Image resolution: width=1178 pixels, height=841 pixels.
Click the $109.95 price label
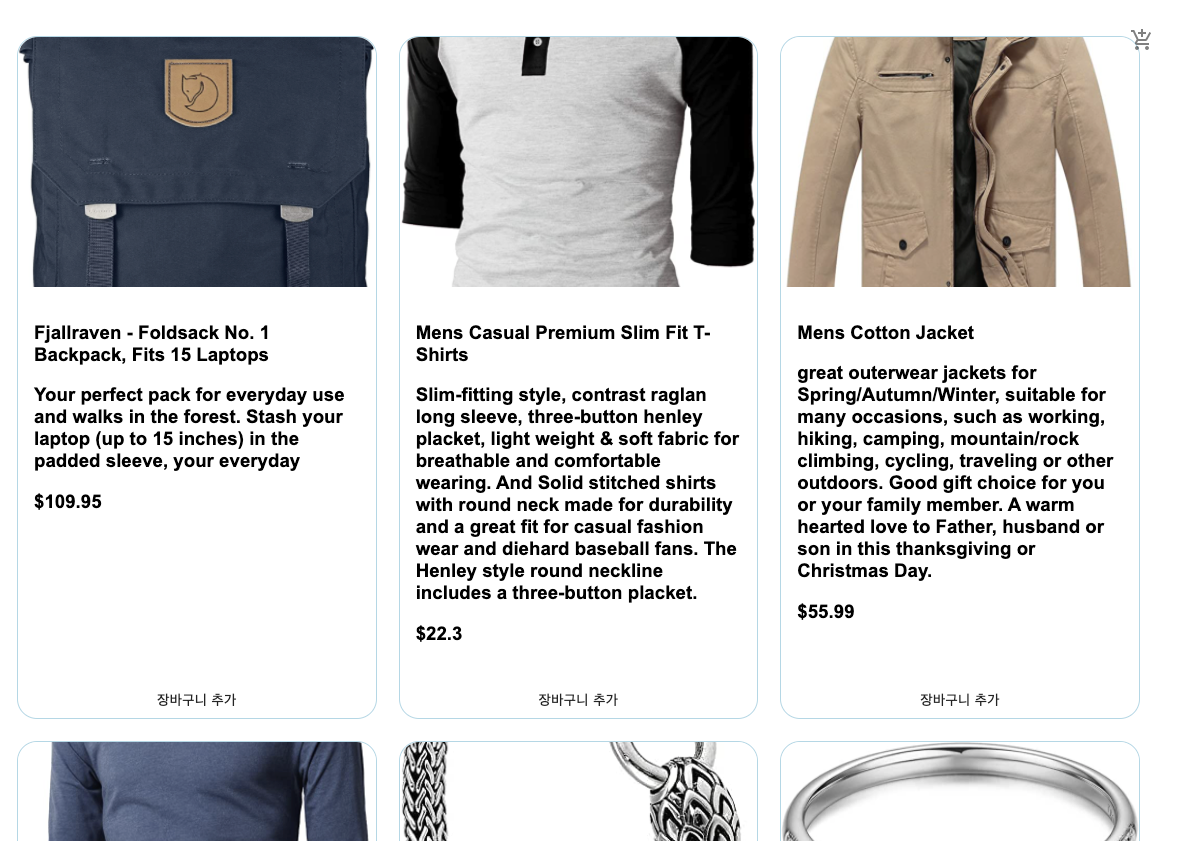click(x=68, y=502)
